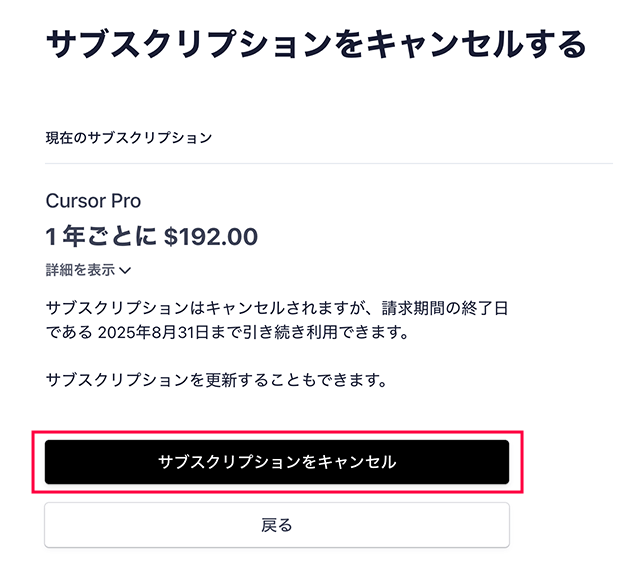Show subscription details via 詳細を表示

(x=81, y=270)
